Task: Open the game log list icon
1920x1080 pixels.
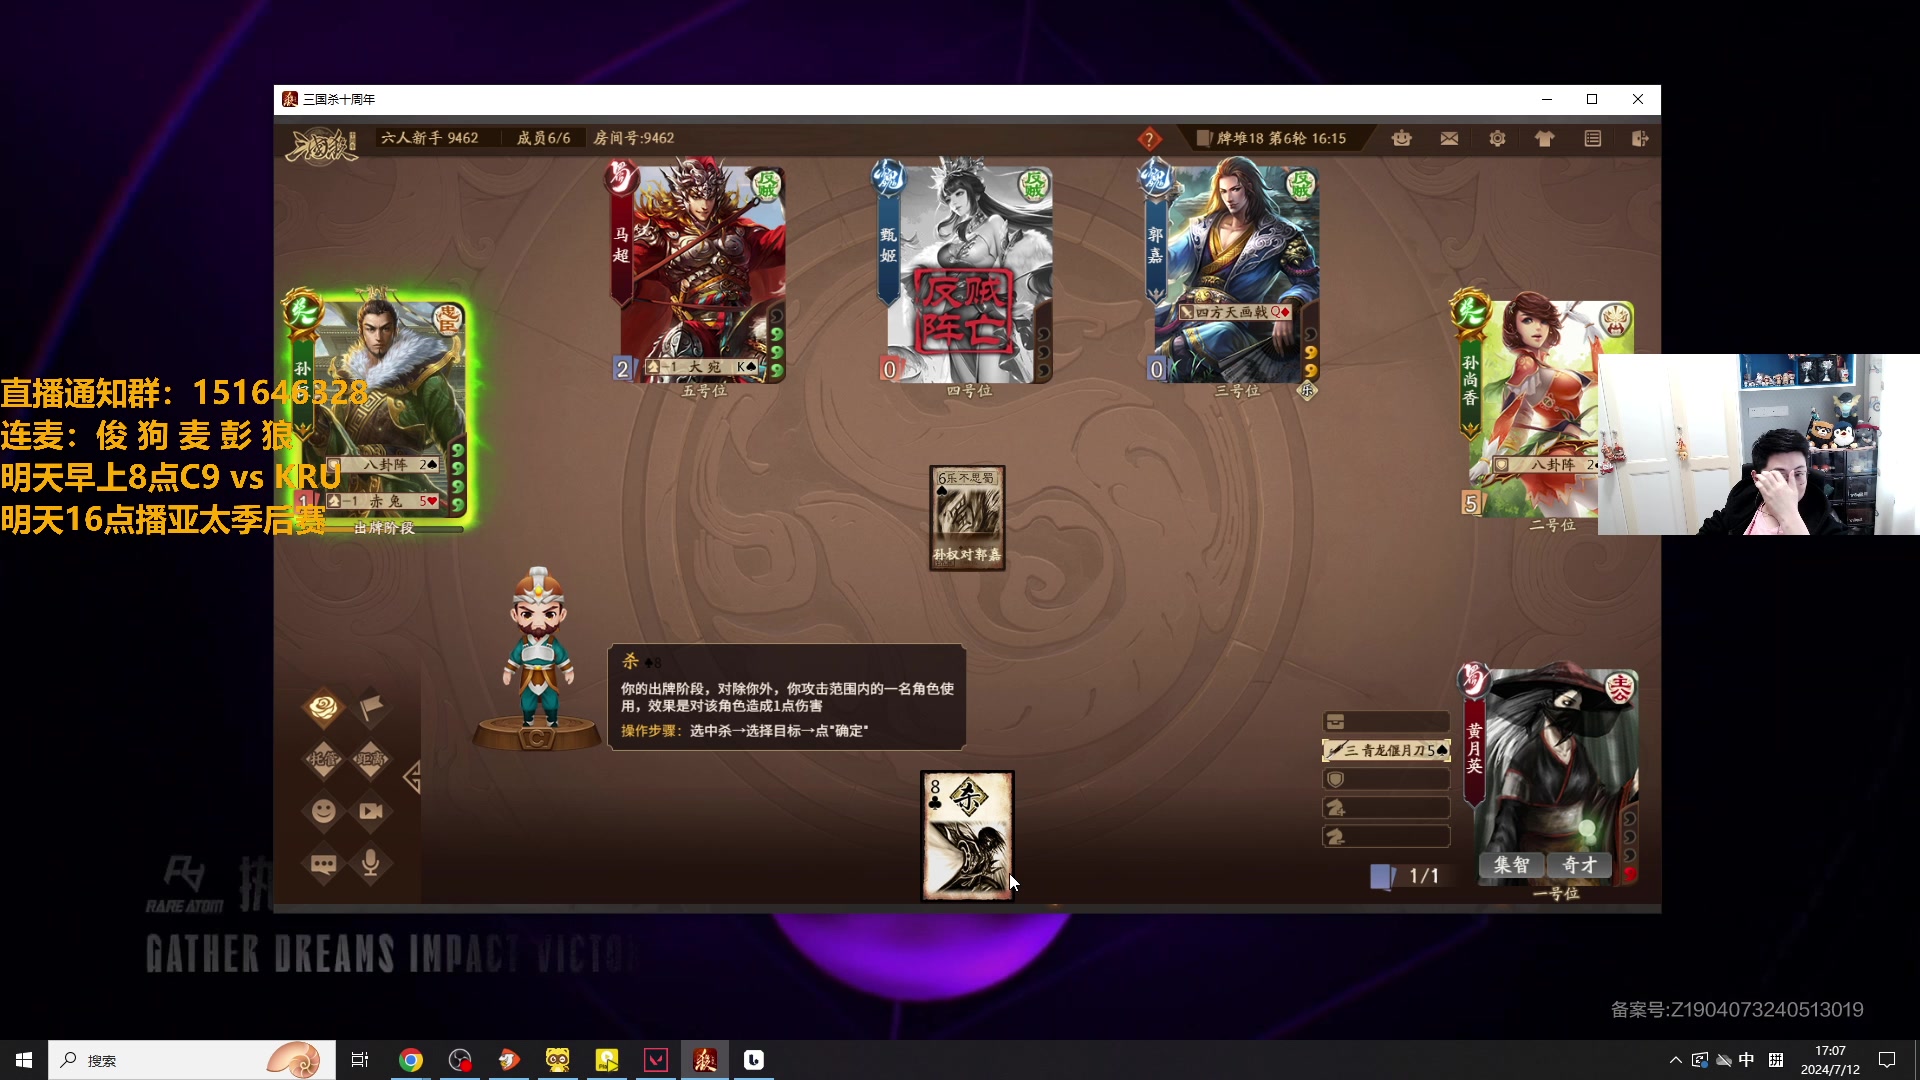Action: tap(1593, 139)
